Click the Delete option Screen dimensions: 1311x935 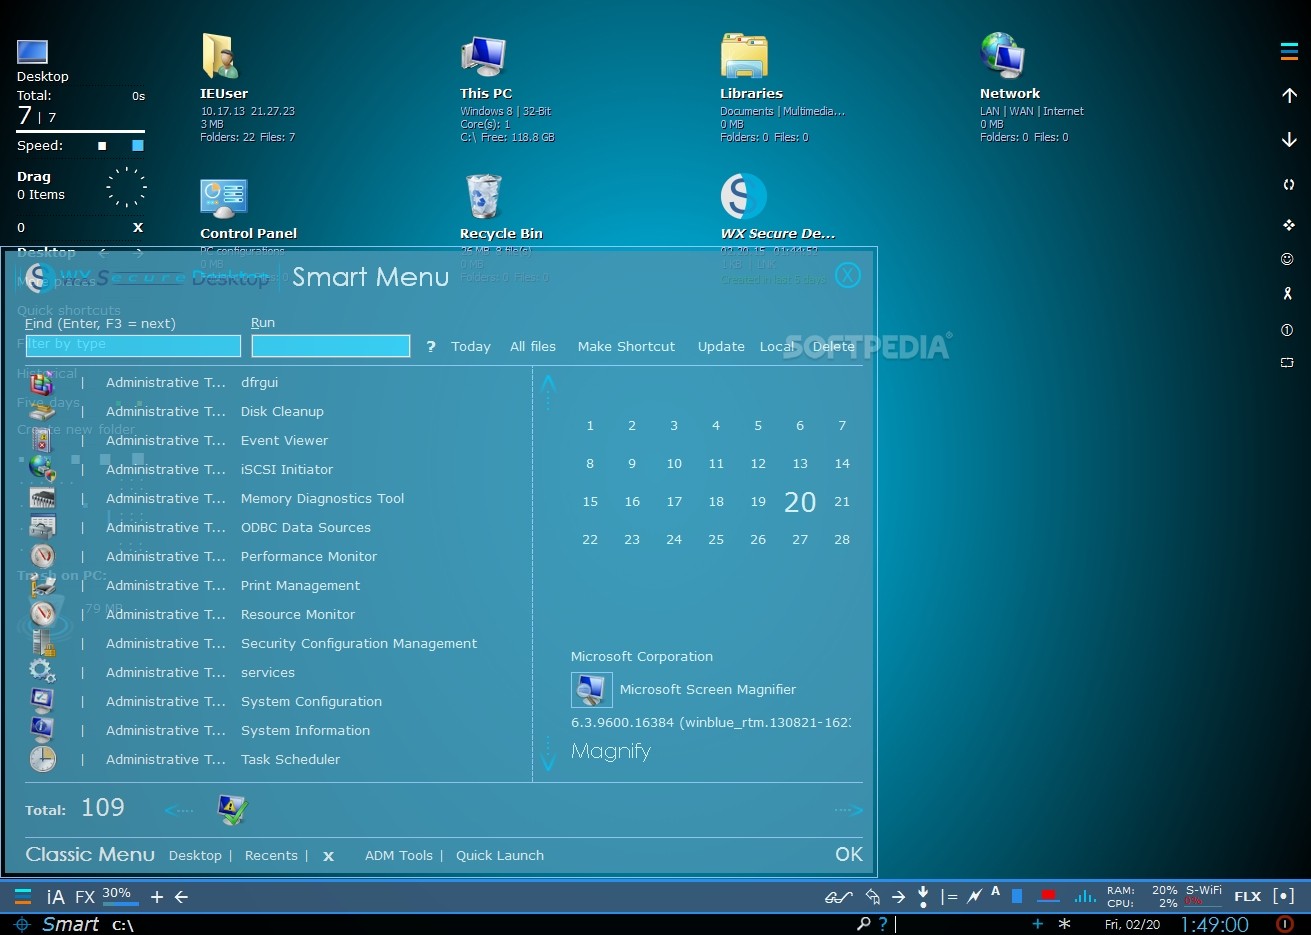tap(834, 346)
